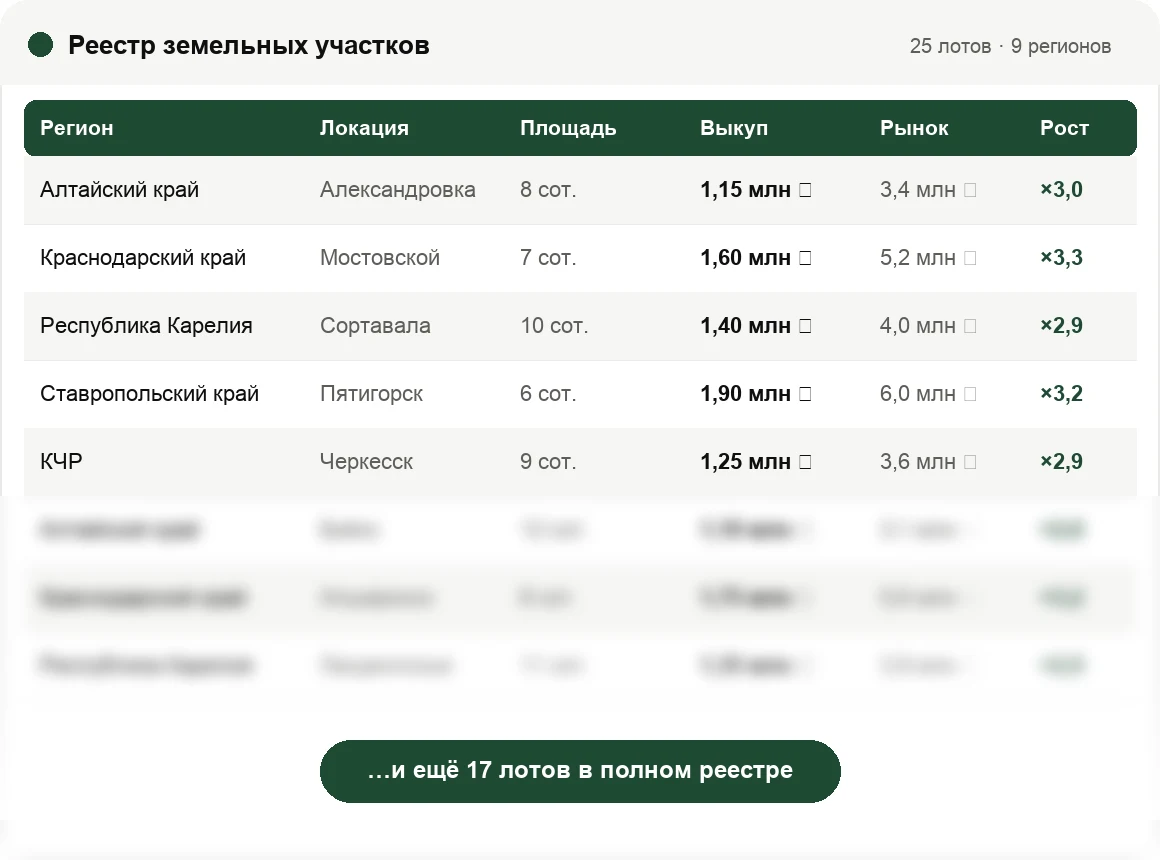This screenshot has width=1160, height=860.
Task: Open the '…и ещё 17 лотов в полном реестре' button
Action: pos(580,770)
